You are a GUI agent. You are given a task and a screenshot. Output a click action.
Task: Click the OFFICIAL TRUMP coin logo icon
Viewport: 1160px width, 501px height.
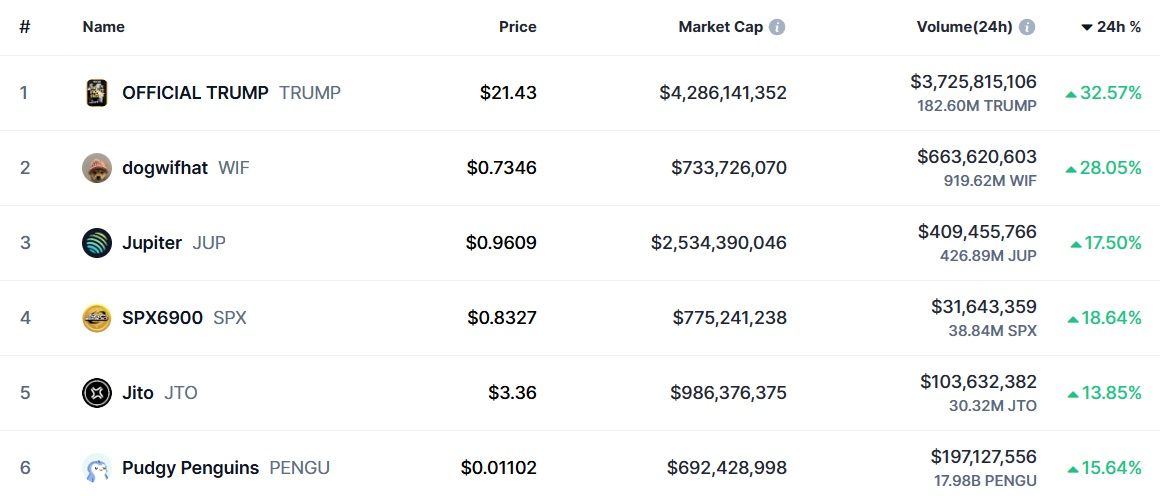[x=96, y=93]
